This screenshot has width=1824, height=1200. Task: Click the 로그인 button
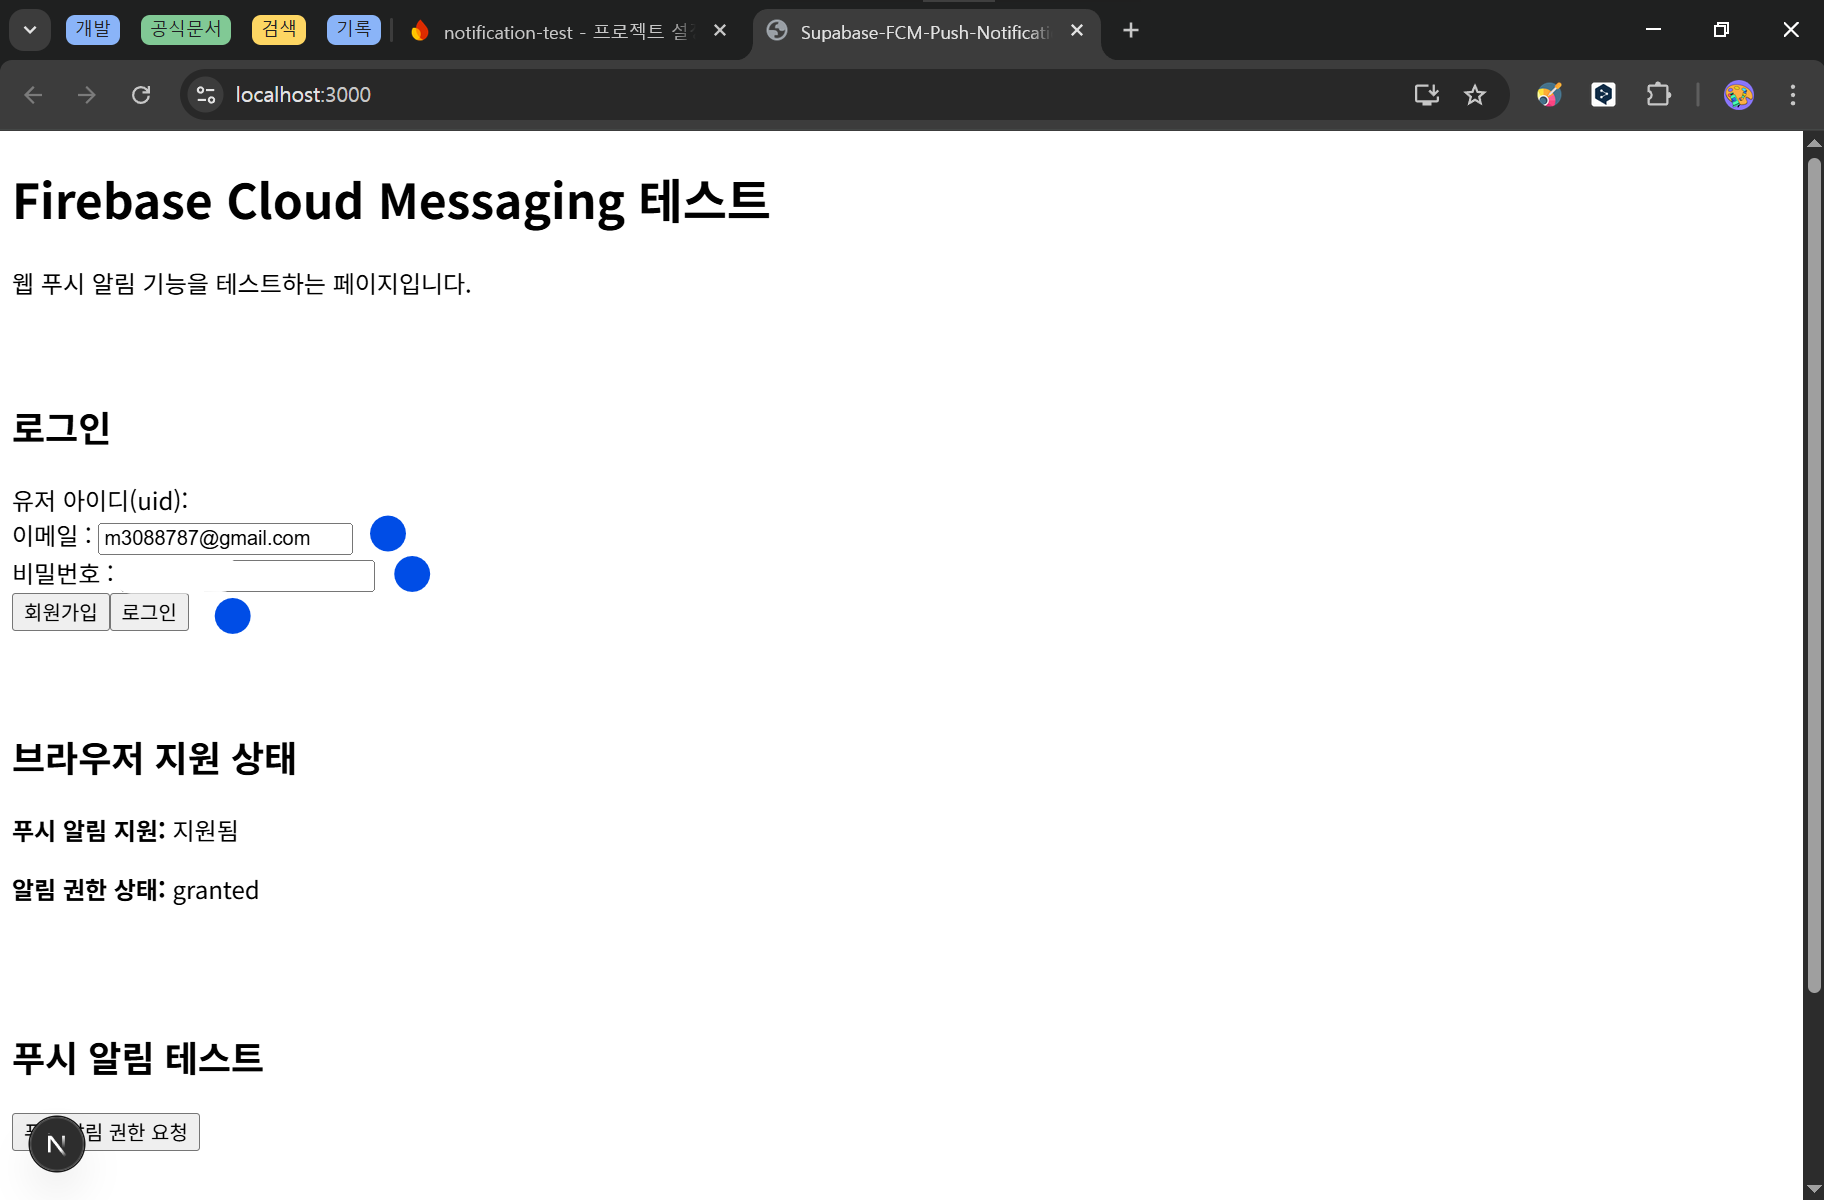tap(149, 612)
